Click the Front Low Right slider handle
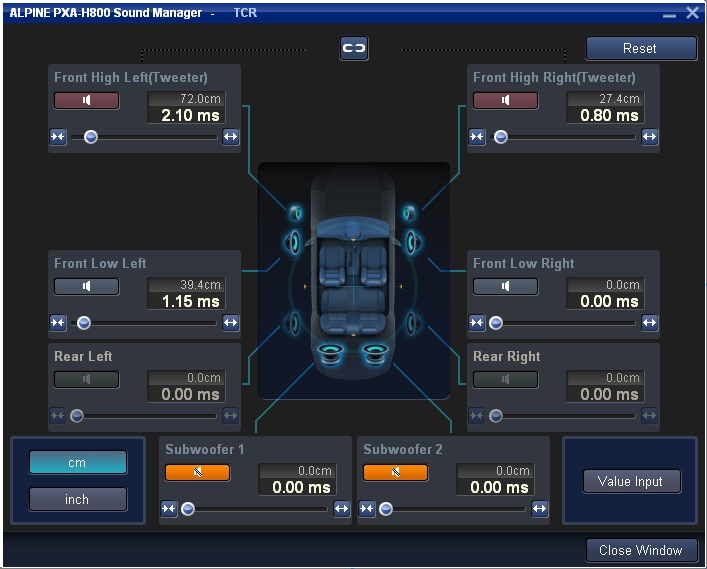 (x=496, y=323)
